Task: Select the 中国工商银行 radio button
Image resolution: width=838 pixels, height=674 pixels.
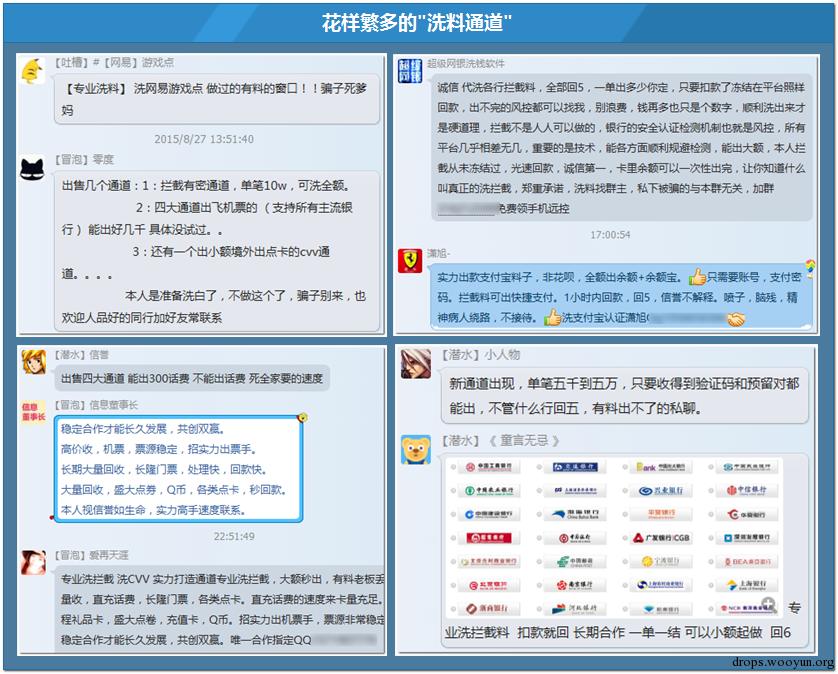Action: 452,467
